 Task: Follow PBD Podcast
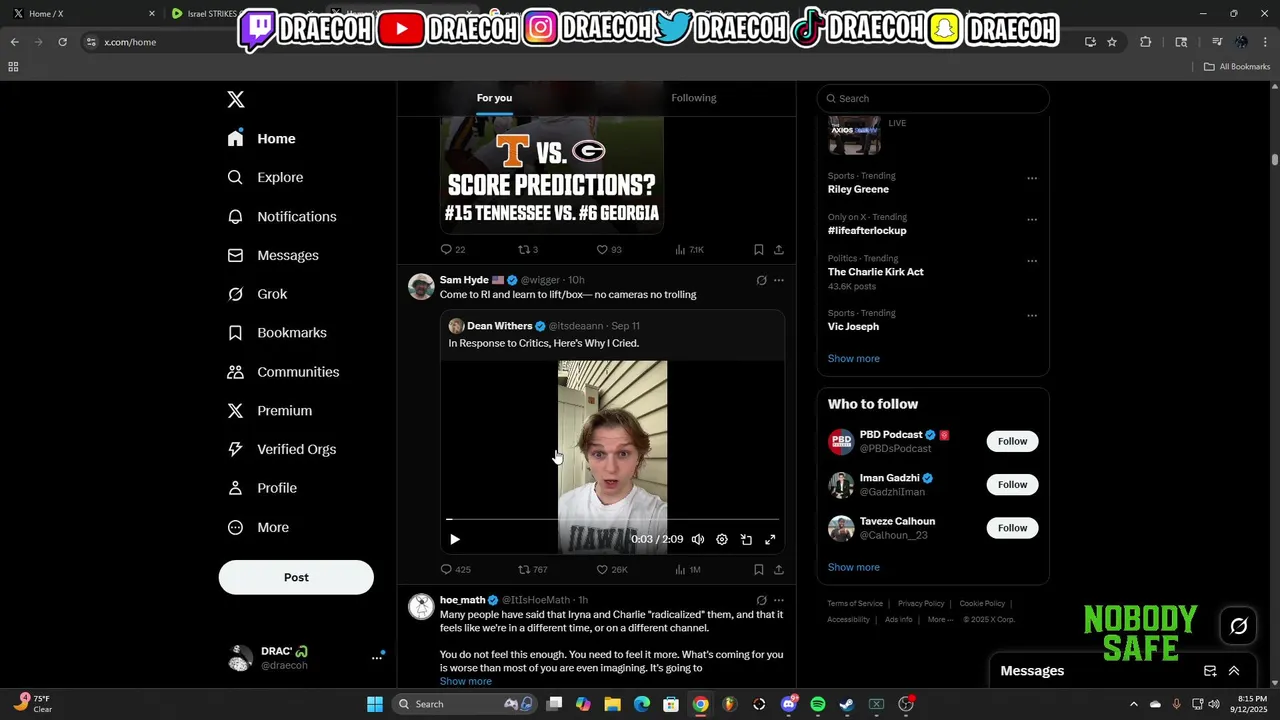1012,441
